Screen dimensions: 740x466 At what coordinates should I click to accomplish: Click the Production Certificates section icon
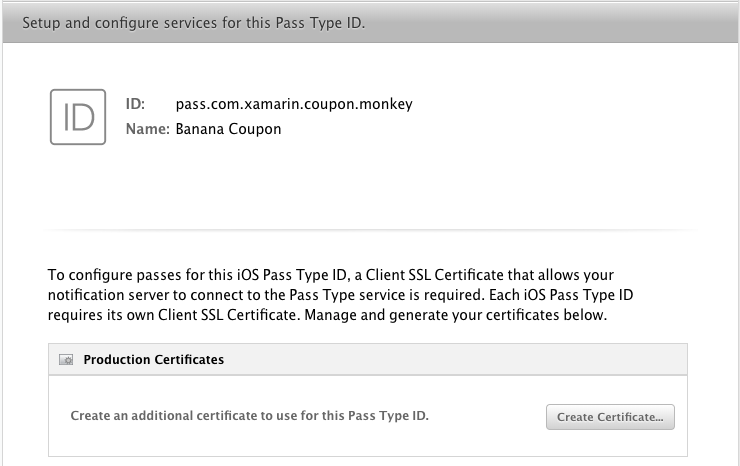pyautogui.click(x=66, y=360)
